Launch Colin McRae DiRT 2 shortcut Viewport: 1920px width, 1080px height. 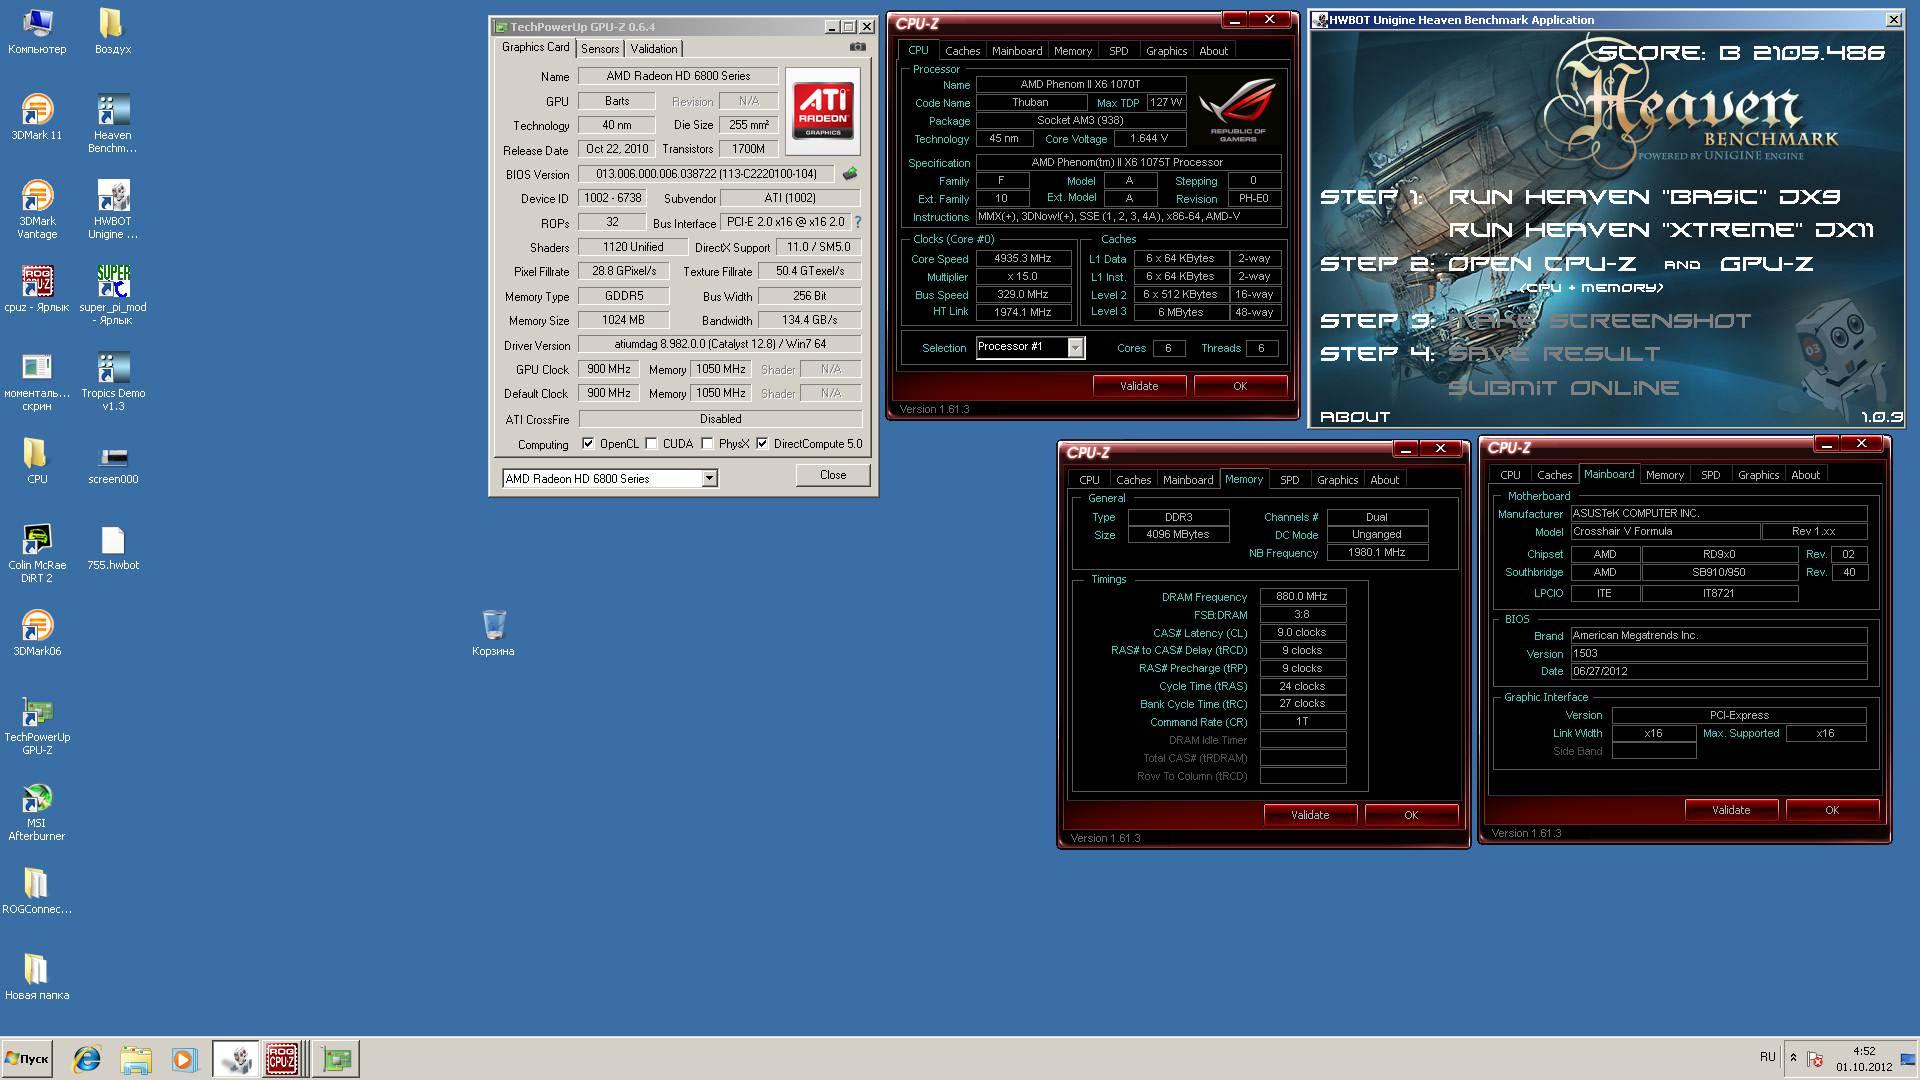point(37,553)
